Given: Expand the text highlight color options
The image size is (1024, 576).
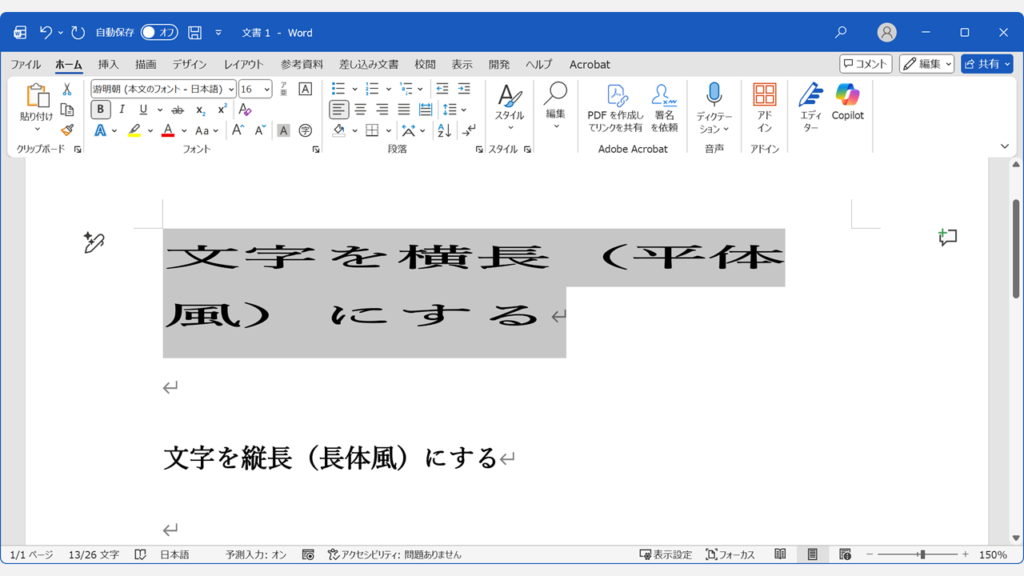Looking at the screenshot, I should tap(149, 131).
